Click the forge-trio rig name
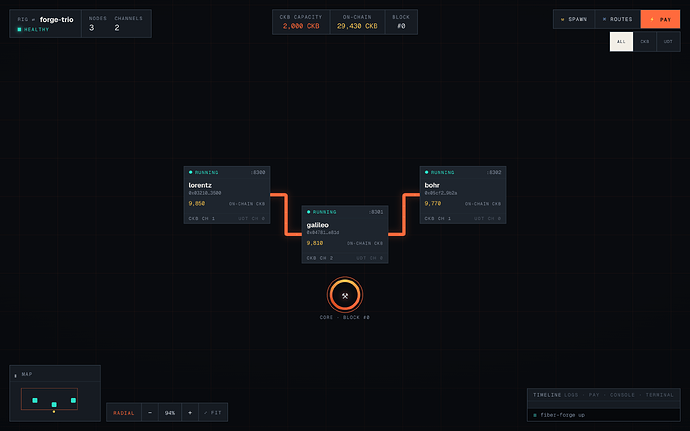Viewport: 690px width, 431px height. pos(57,19)
